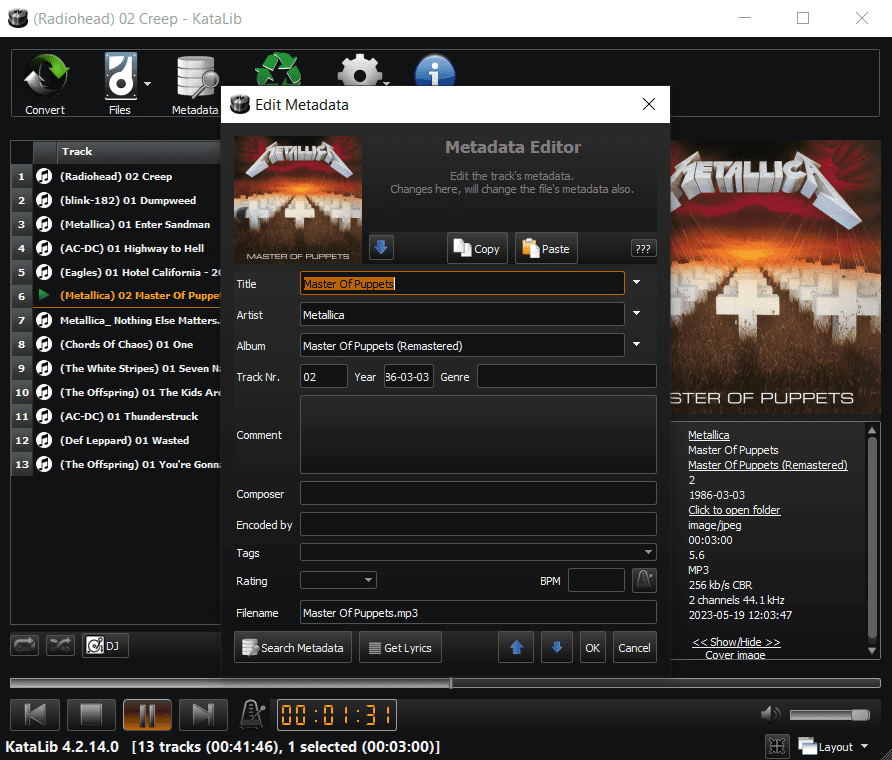Open the Layout dropdown menu
Screen dimensions: 892x760
tap(833, 746)
